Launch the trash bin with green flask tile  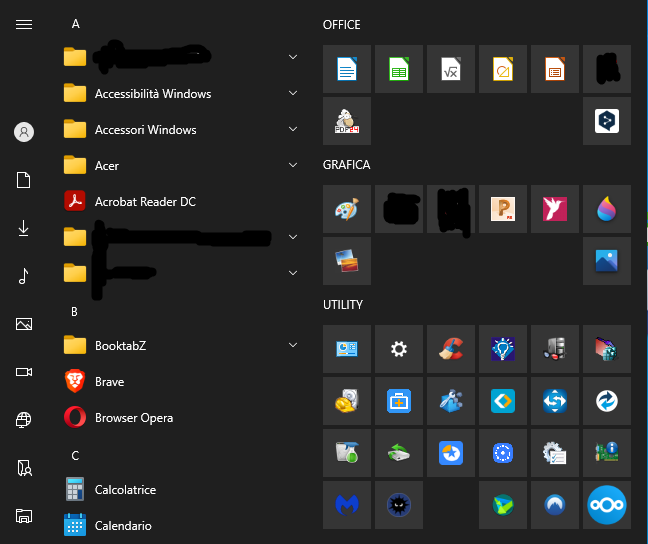click(x=347, y=453)
